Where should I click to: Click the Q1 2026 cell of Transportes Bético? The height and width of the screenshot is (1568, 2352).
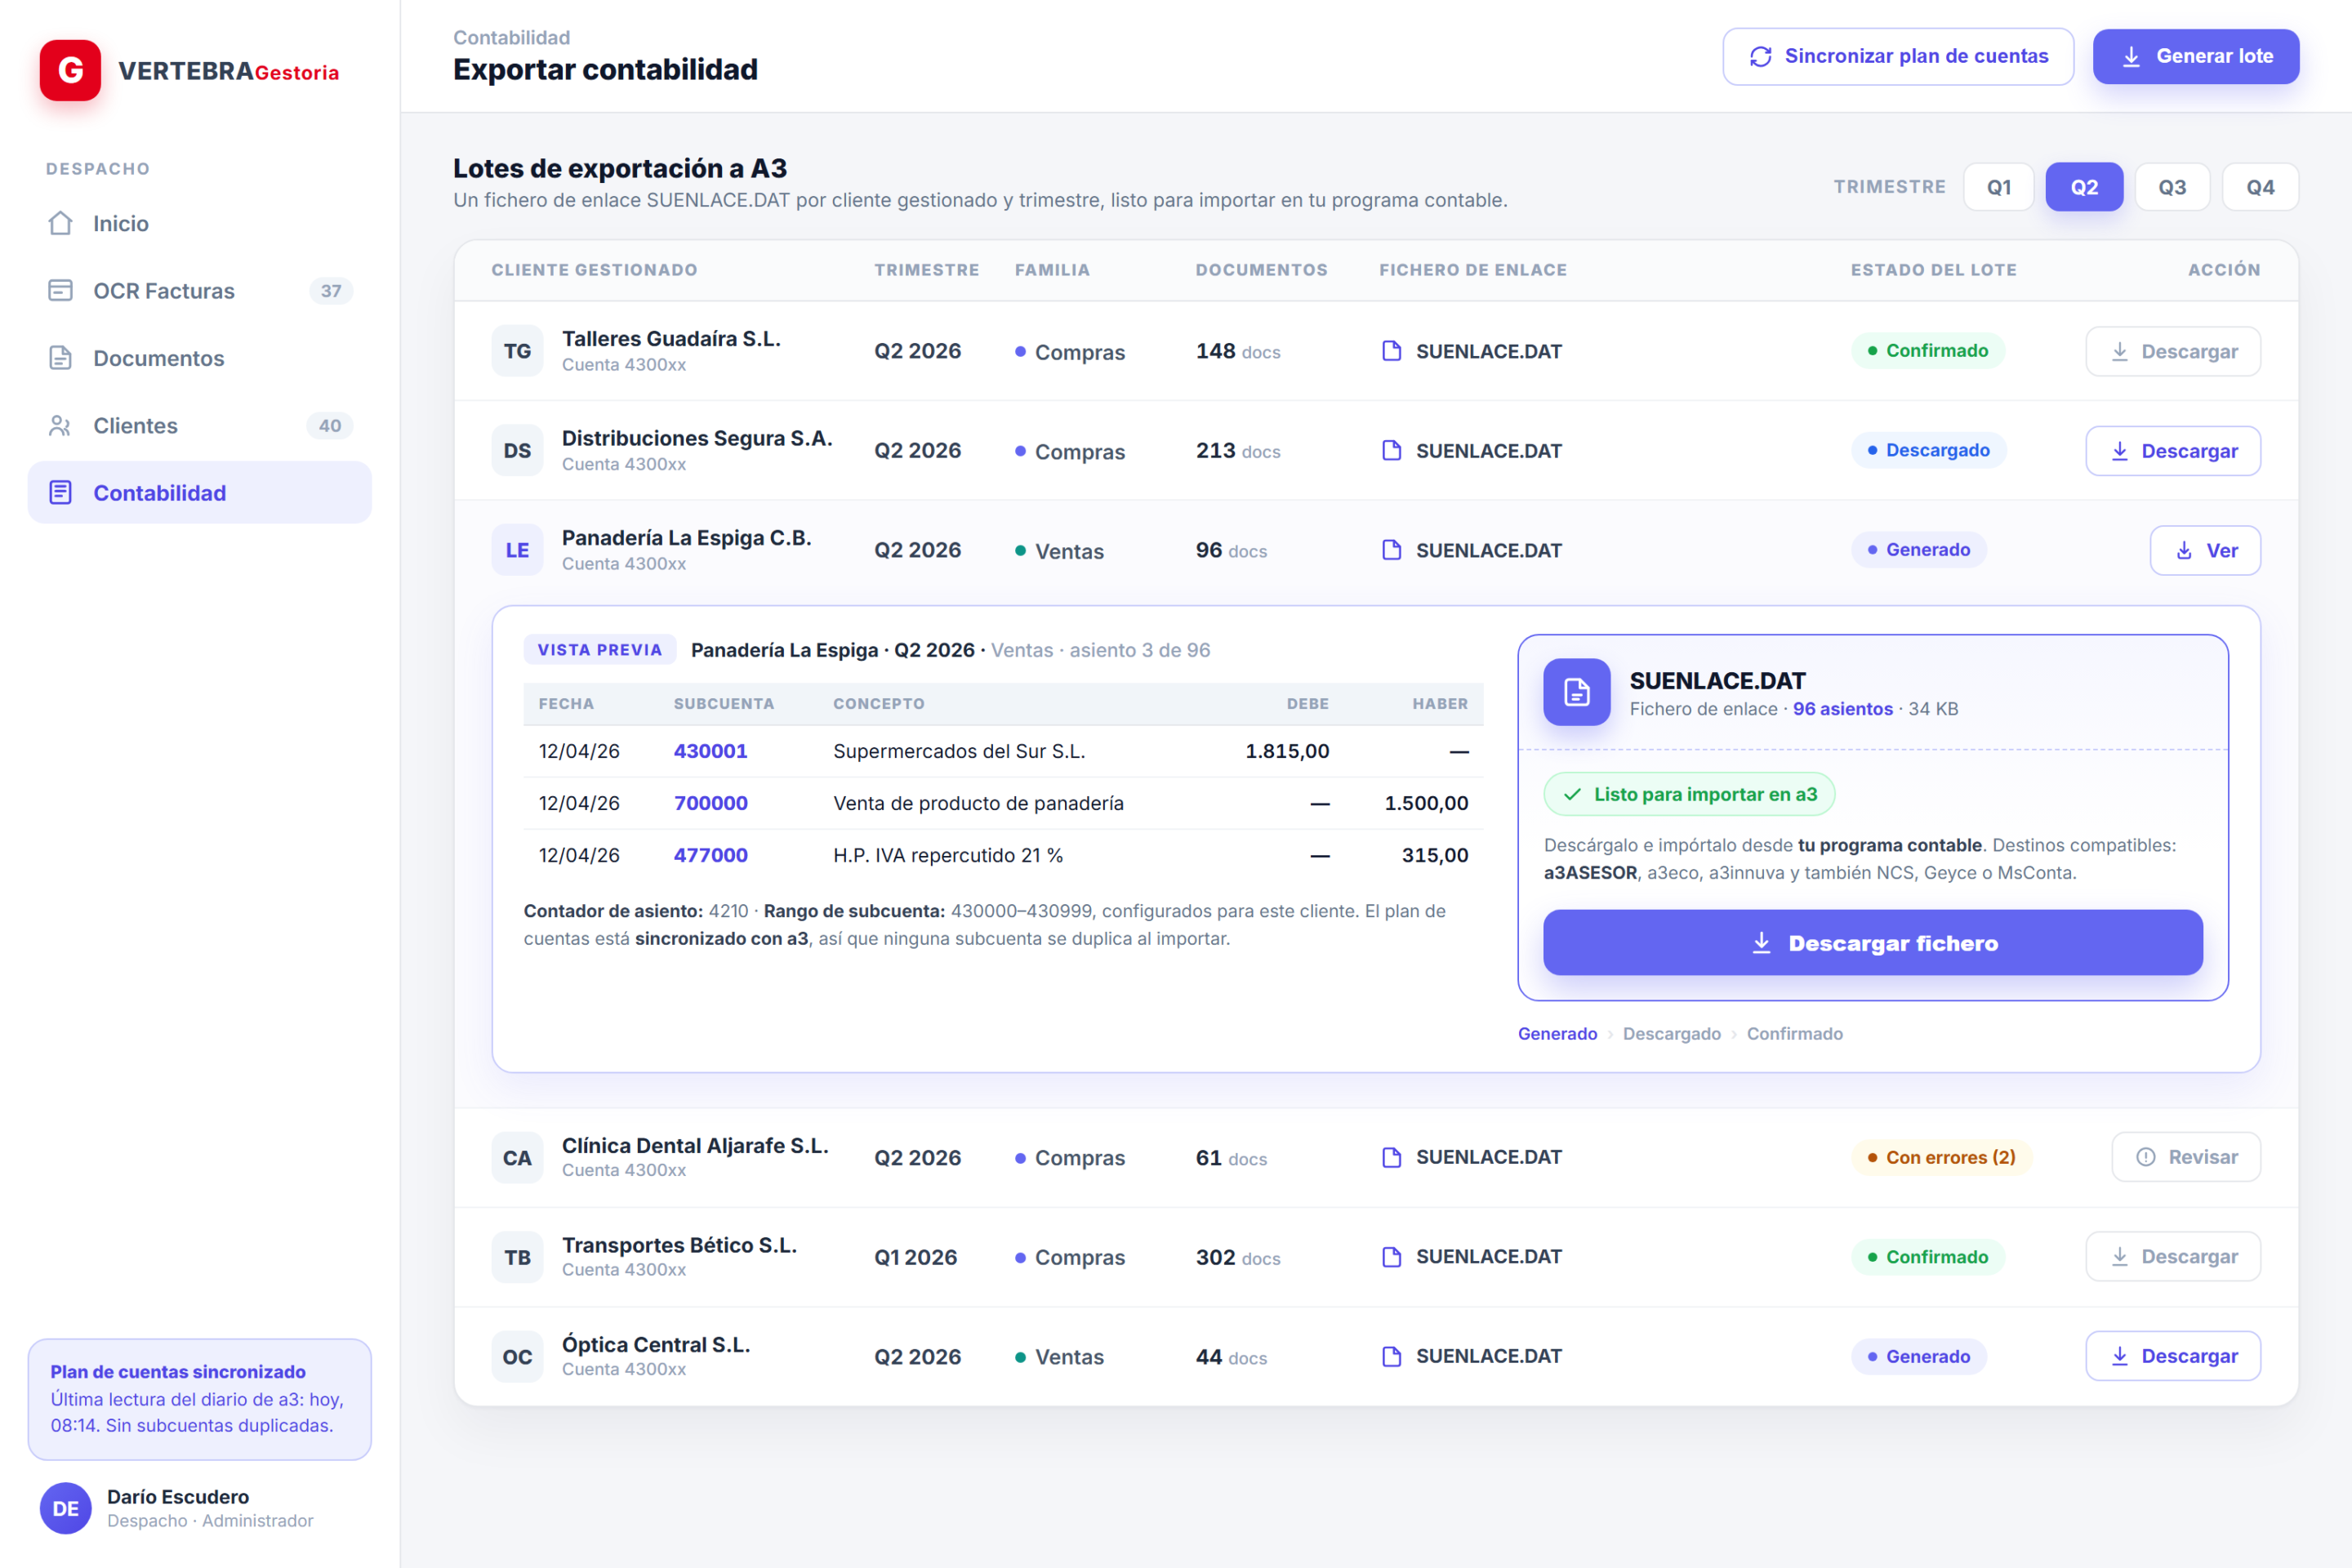[915, 1257]
